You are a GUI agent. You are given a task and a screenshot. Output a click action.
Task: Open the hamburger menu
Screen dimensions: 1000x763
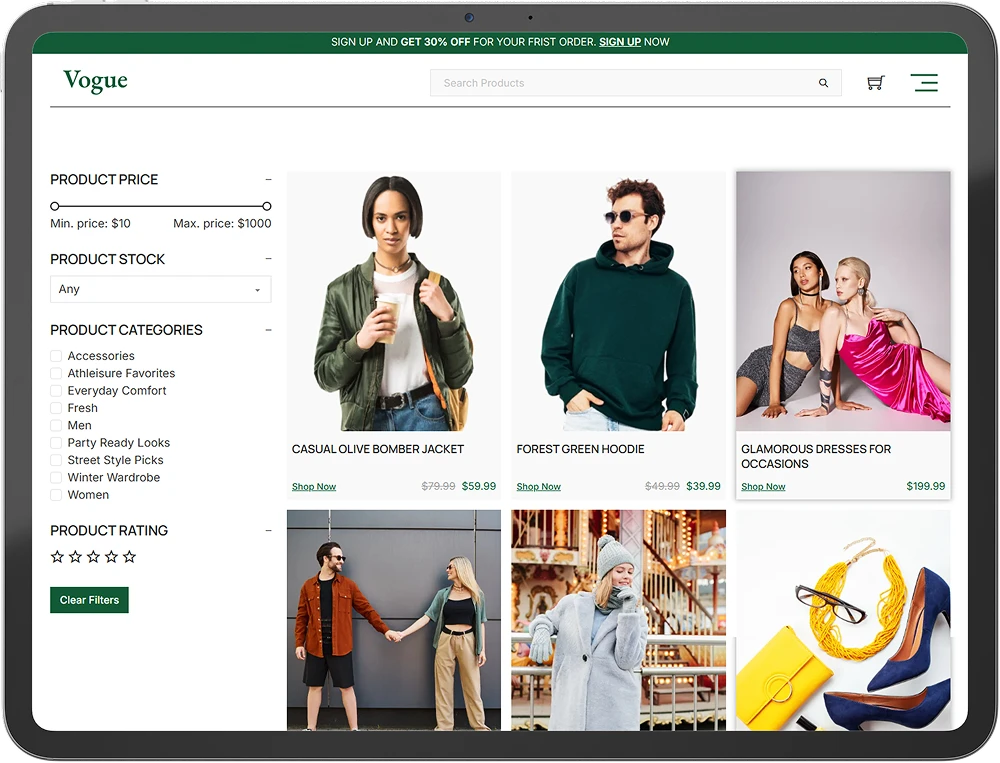[x=924, y=82]
